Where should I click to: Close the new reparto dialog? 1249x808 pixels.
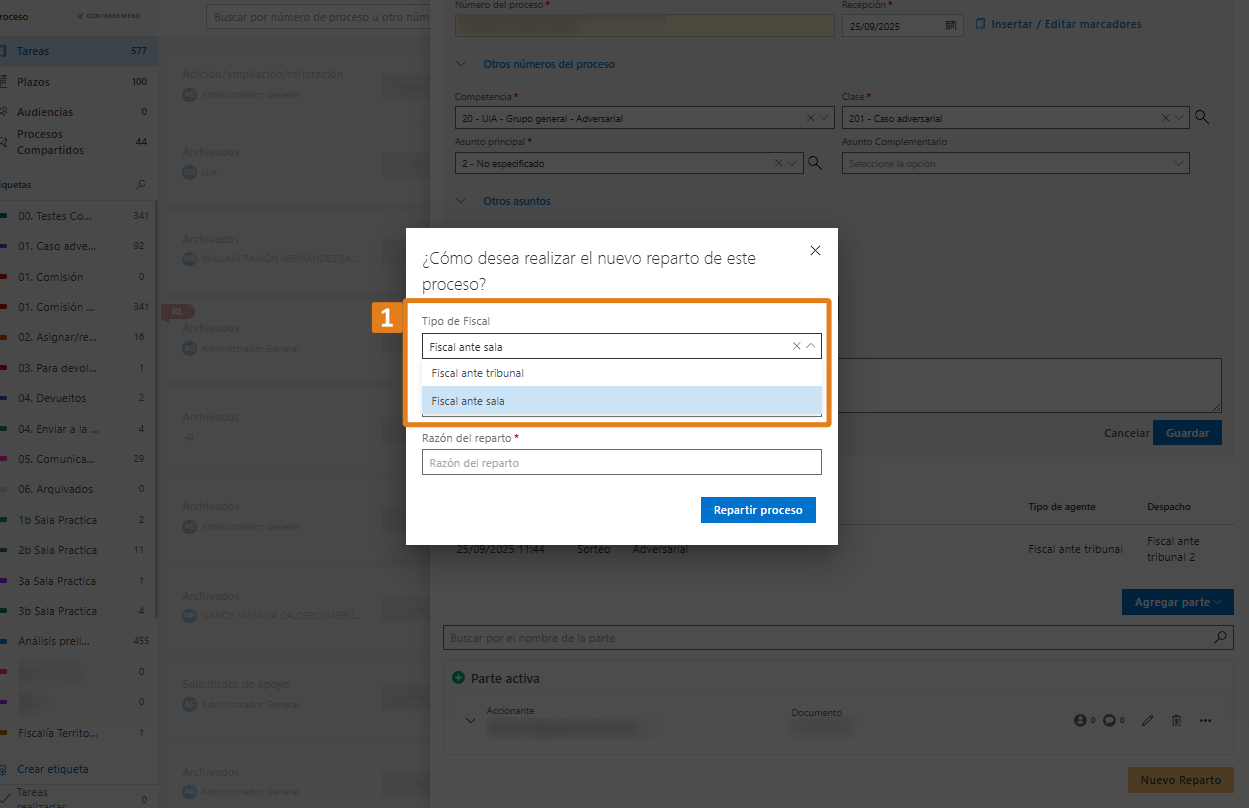coord(815,251)
